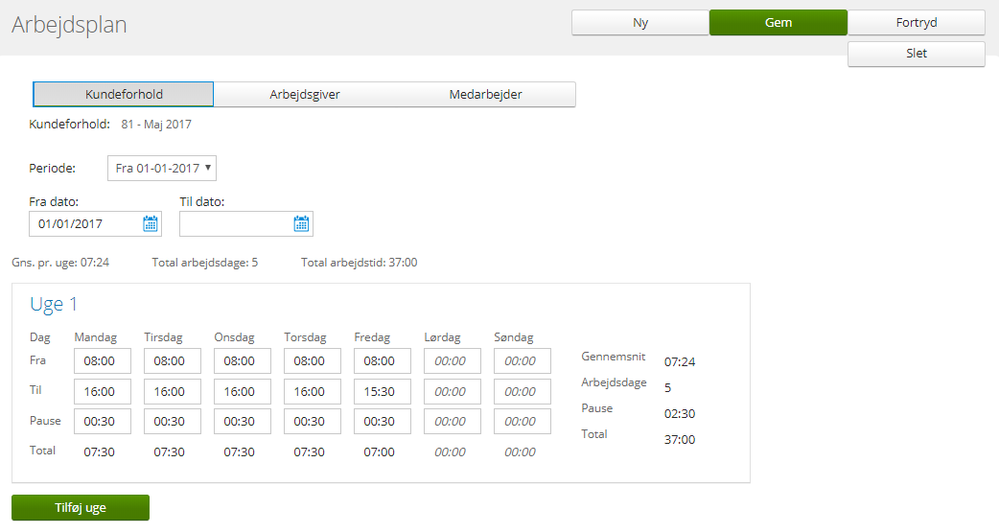Edit Søndag Fra time field
This screenshot has width=999, height=531.
click(x=522, y=361)
